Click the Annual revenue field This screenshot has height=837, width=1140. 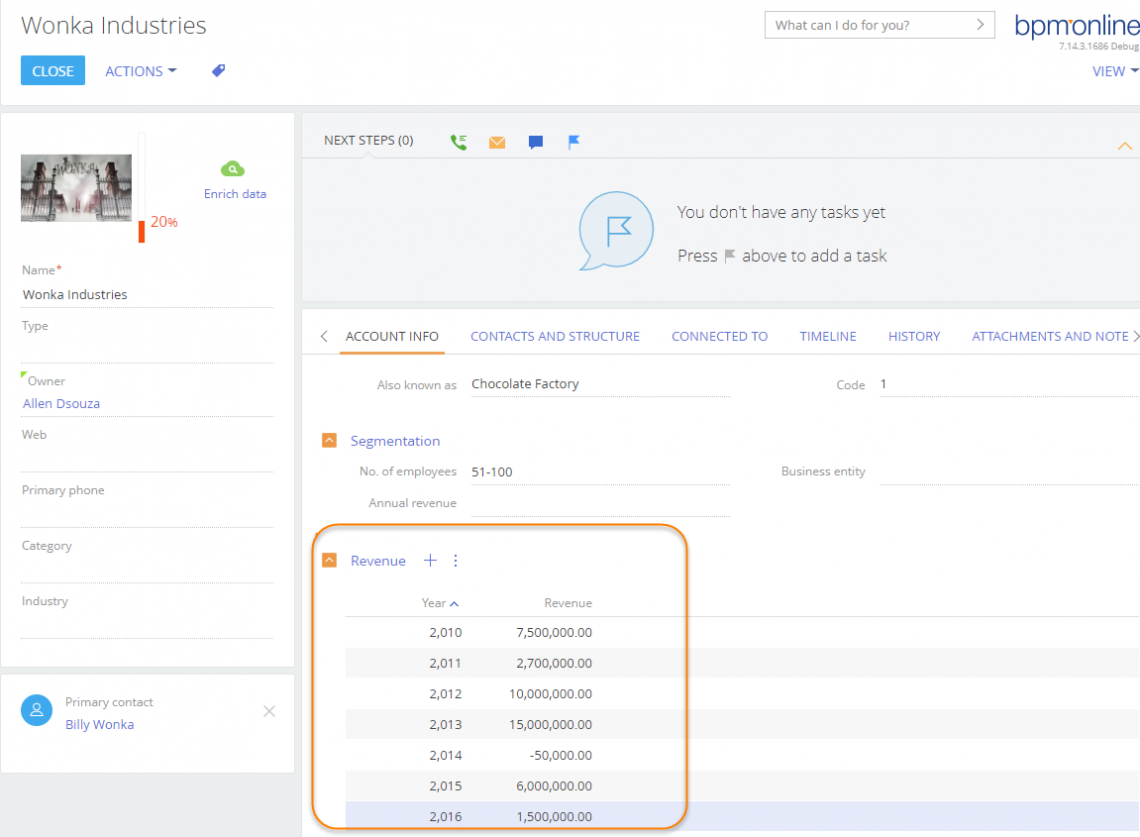(600, 503)
